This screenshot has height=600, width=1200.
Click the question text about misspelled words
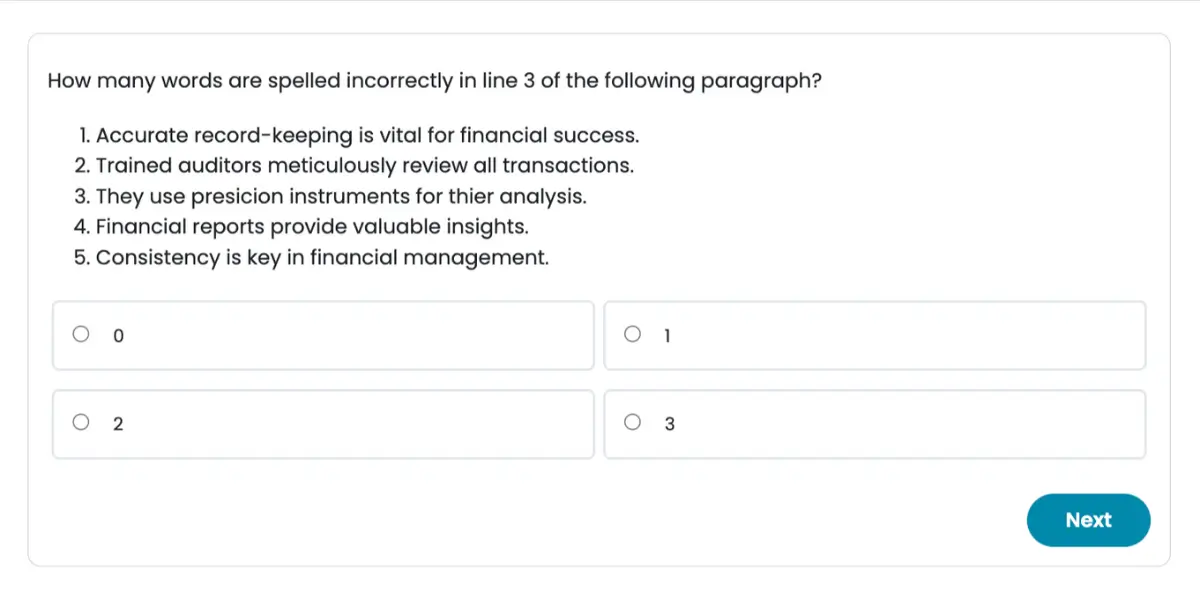[x=434, y=81]
